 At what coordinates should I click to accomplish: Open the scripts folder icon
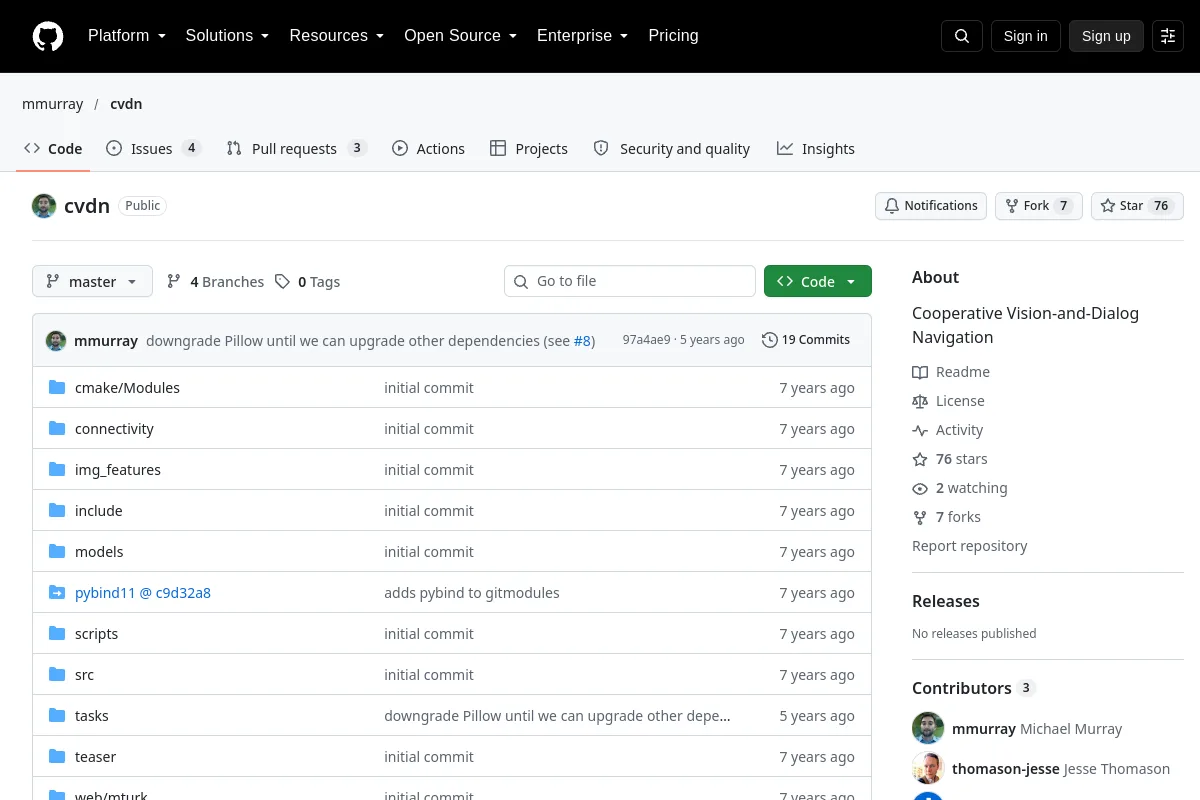(57, 634)
